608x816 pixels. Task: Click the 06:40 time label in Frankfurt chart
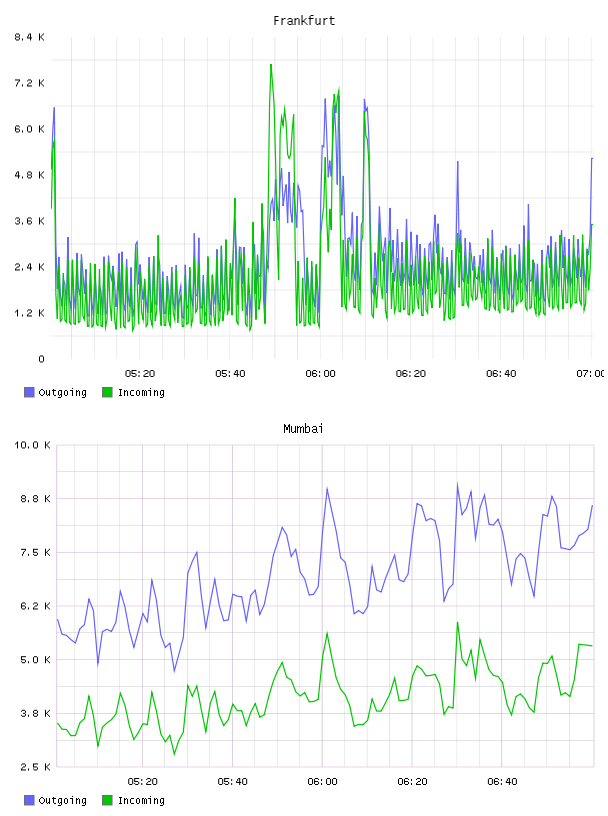pyautogui.click(x=501, y=374)
